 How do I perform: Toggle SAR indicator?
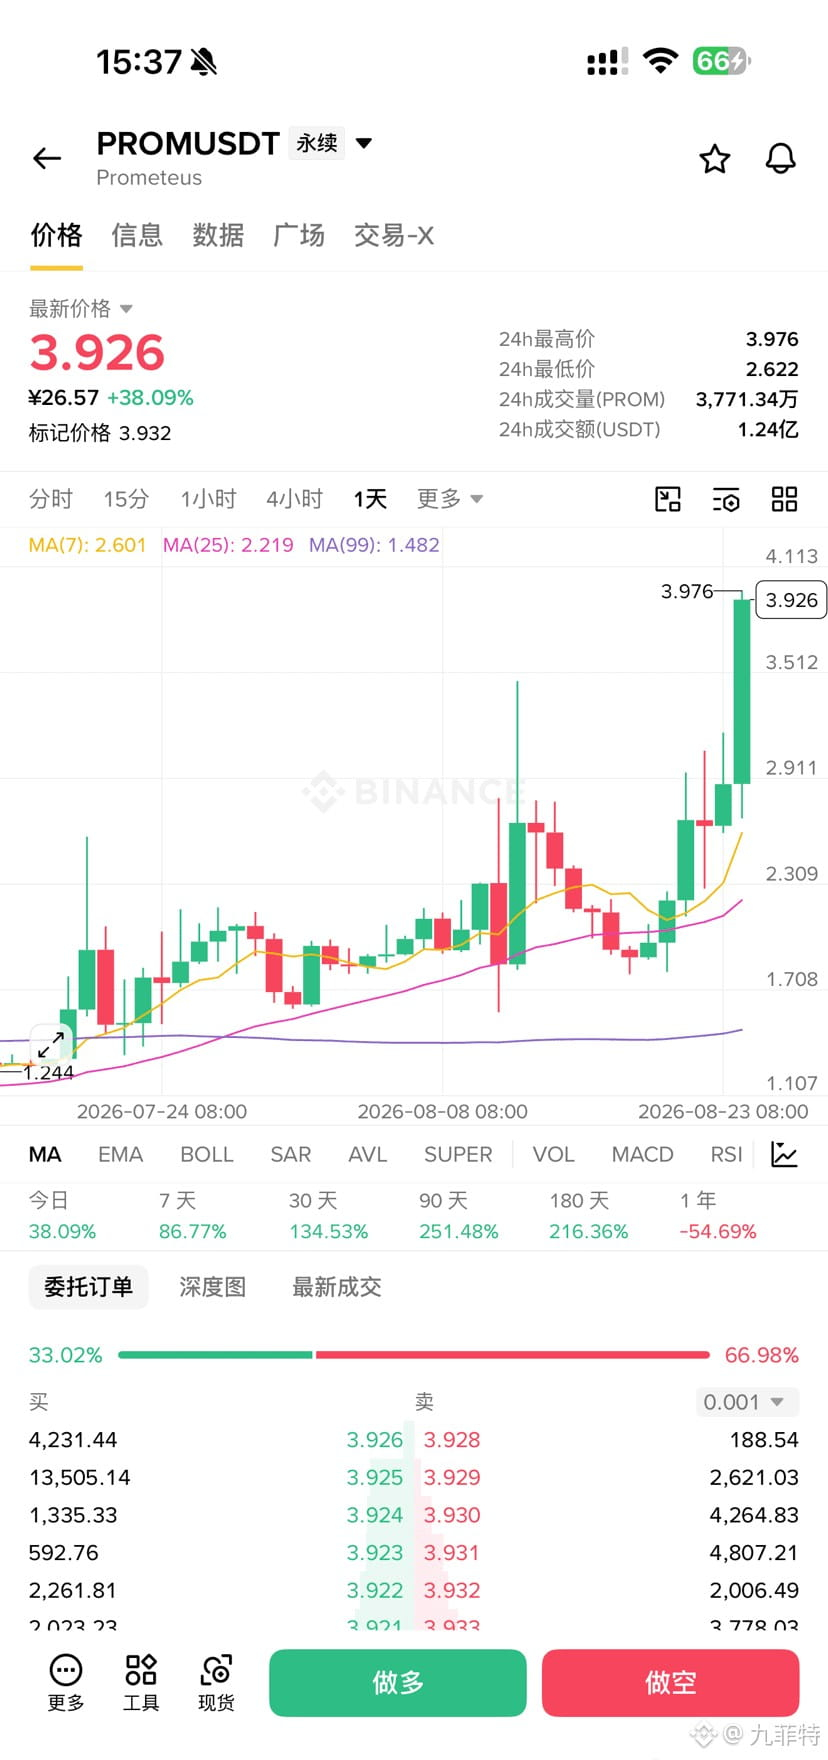[290, 1154]
